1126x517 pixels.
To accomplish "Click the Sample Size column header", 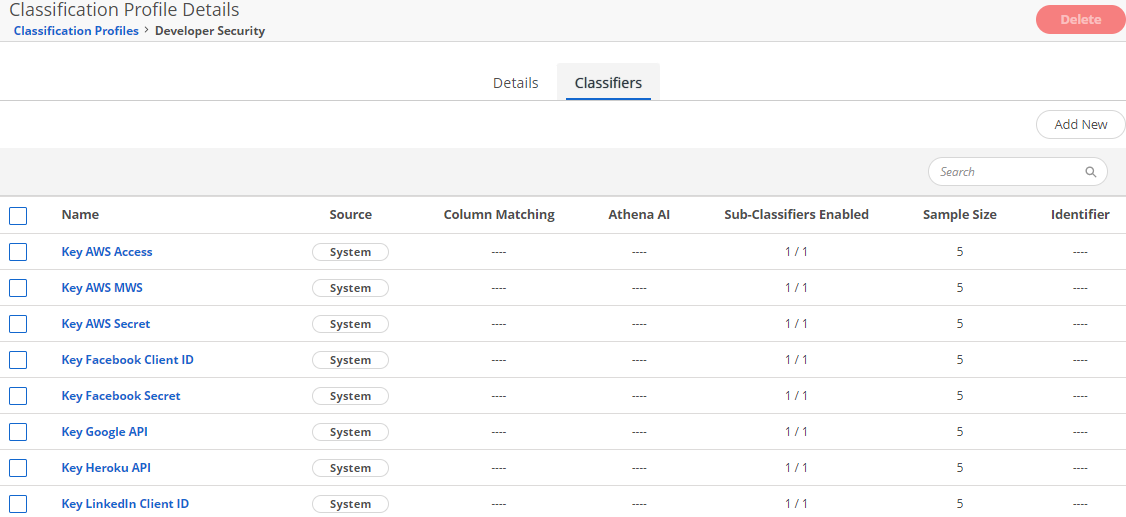I will [959, 214].
